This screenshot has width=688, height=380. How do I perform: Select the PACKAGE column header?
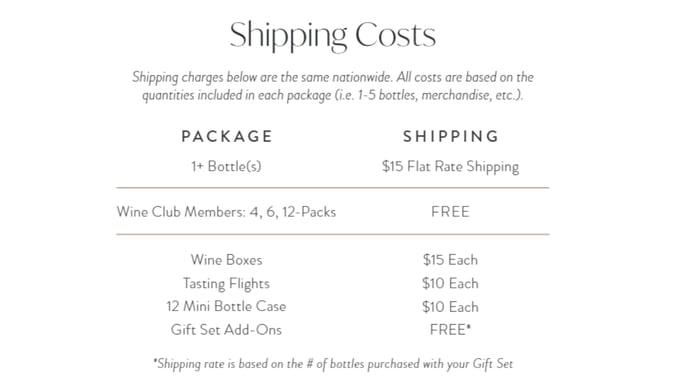coord(227,136)
